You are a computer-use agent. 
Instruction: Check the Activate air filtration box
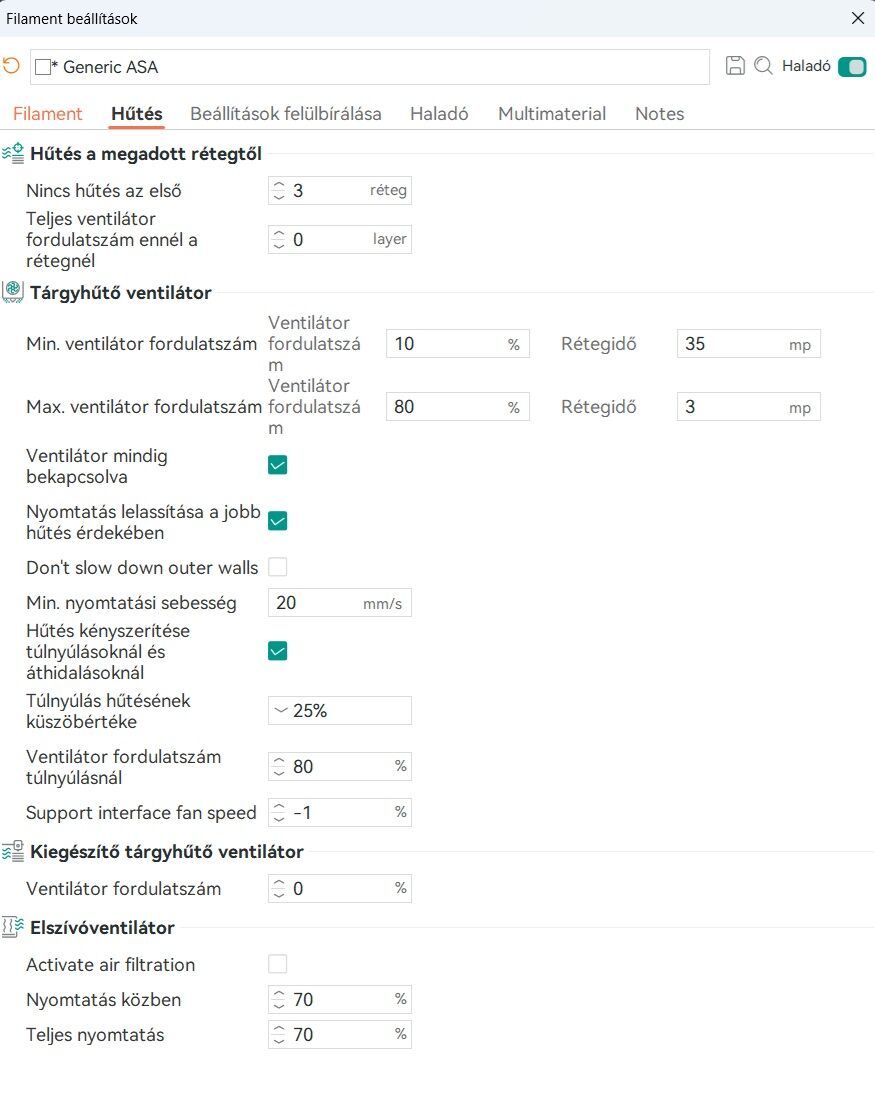pyautogui.click(x=277, y=964)
